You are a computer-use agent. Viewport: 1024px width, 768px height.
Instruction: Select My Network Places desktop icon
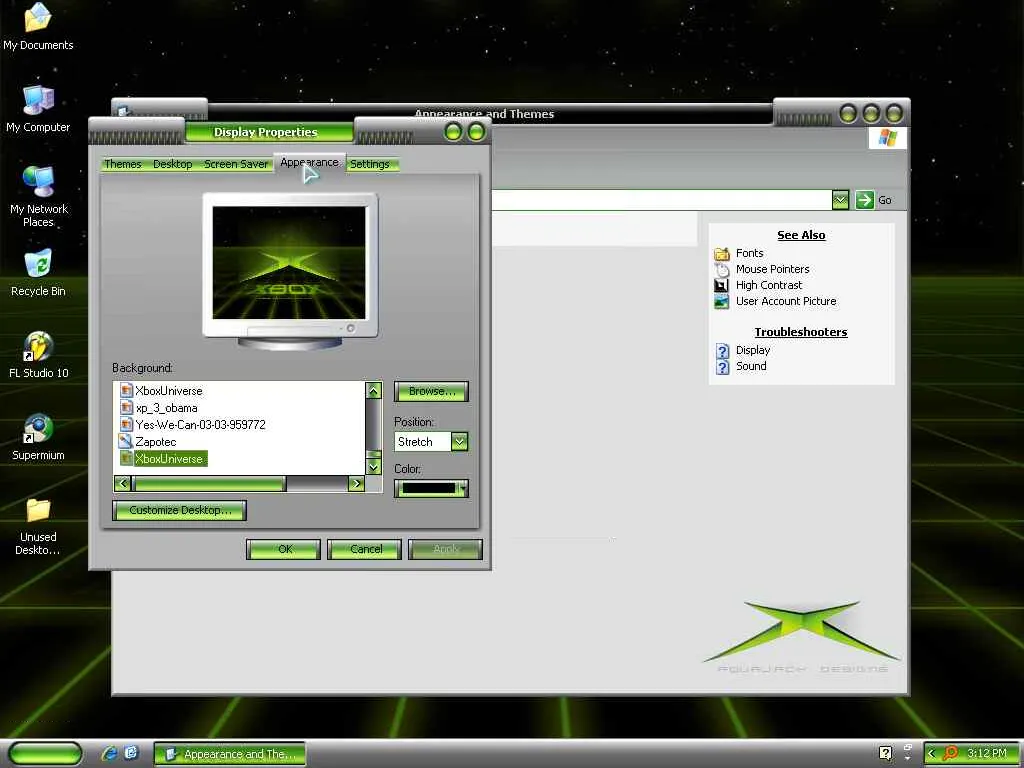pyautogui.click(x=38, y=196)
